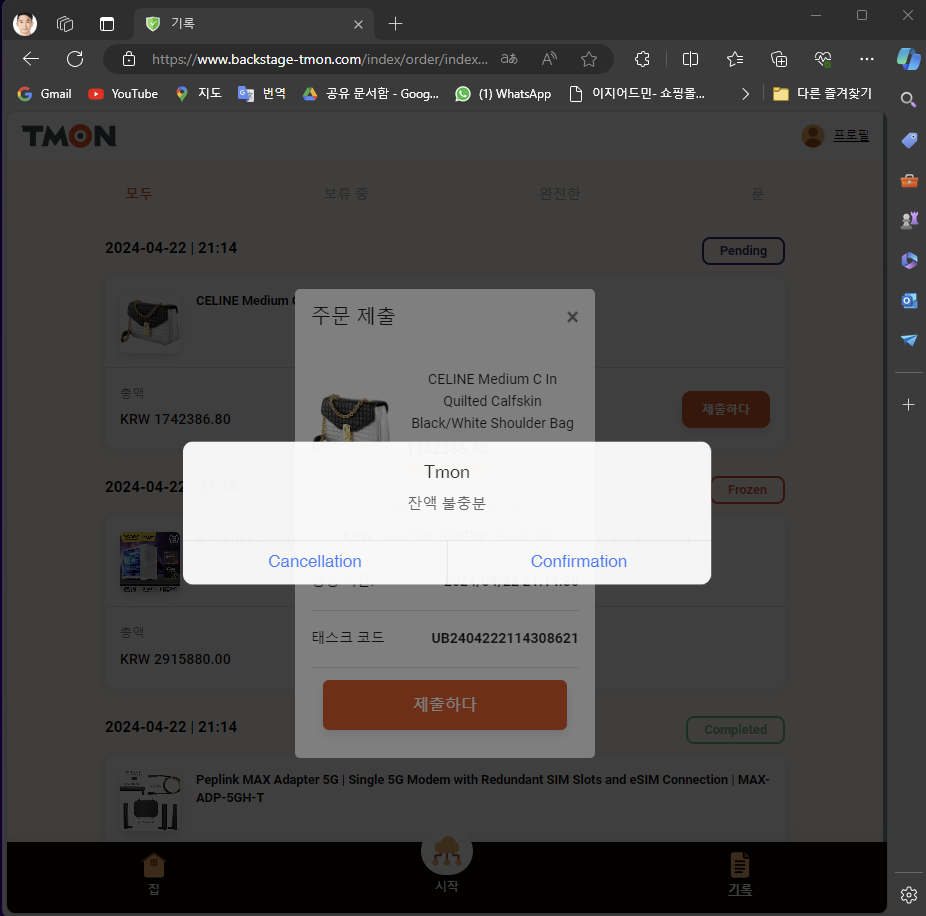Image resolution: width=926 pixels, height=916 pixels.
Task: Open 이지어드민 bookmark
Action: coord(637,94)
